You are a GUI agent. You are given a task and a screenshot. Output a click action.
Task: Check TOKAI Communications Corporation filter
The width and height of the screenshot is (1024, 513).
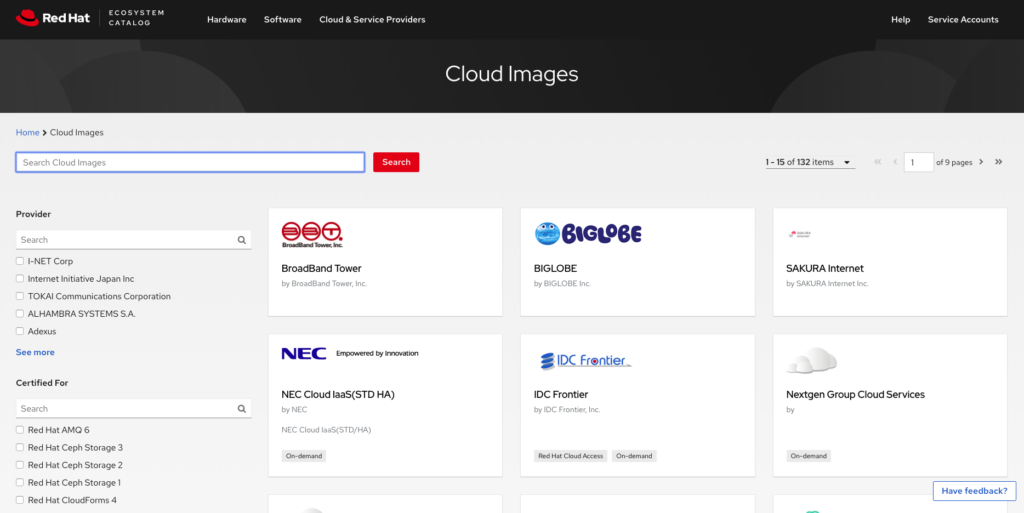[20, 296]
